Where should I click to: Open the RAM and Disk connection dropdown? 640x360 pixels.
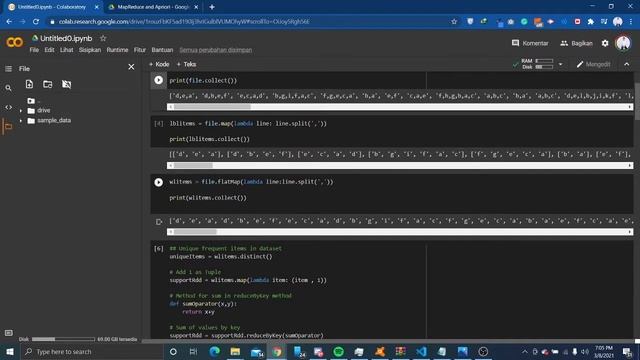[560, 64]
